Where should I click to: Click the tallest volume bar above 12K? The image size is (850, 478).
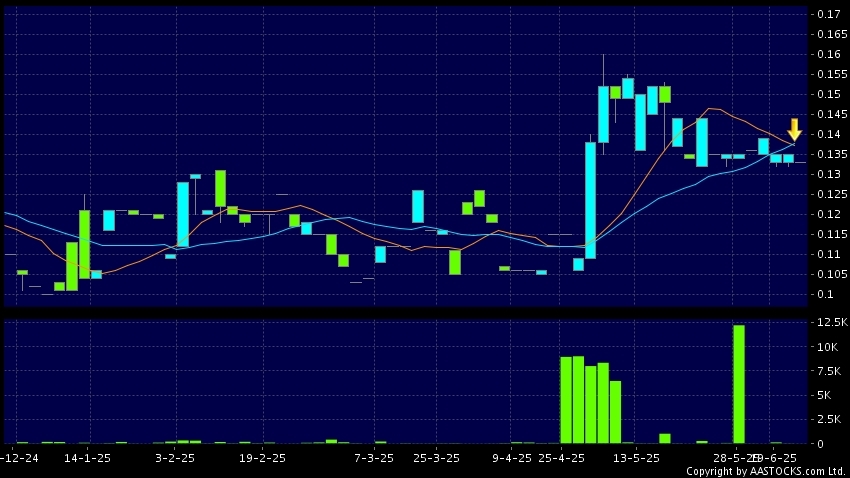coord(739,384)
